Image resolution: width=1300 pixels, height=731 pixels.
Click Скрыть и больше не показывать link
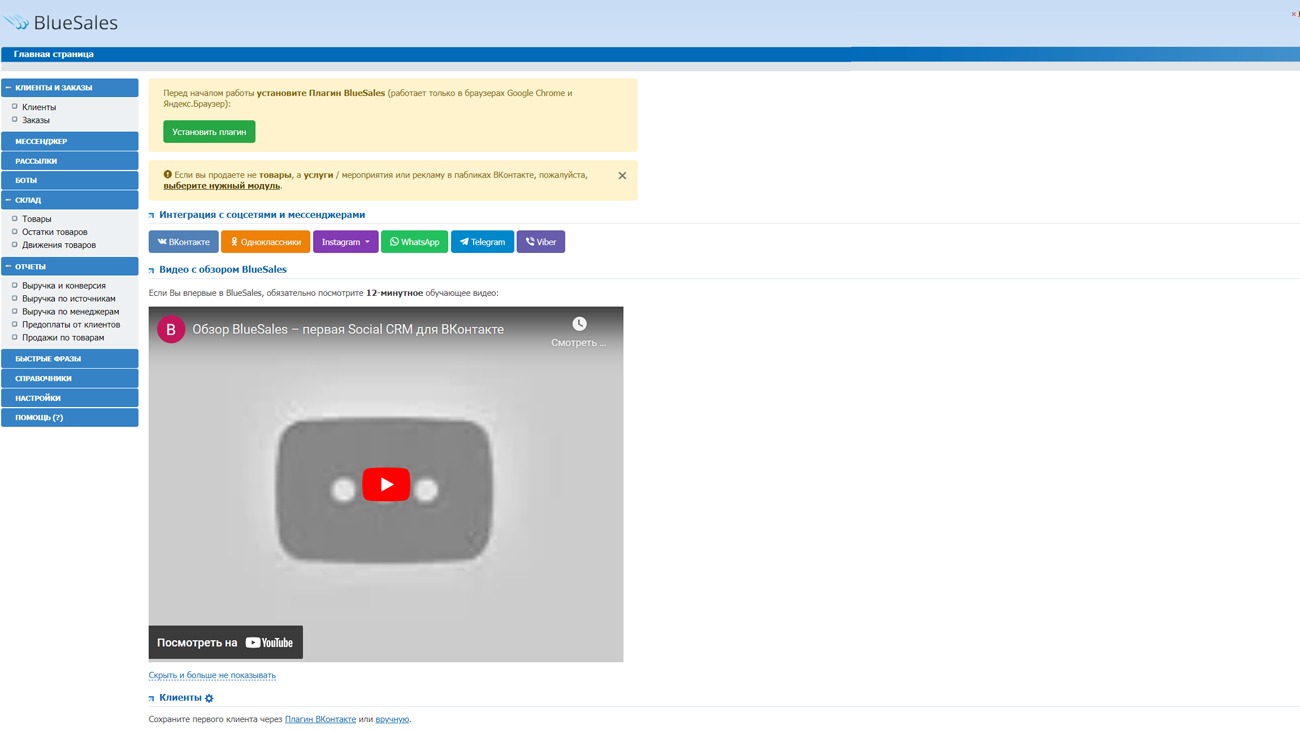[x=212, y=675]
